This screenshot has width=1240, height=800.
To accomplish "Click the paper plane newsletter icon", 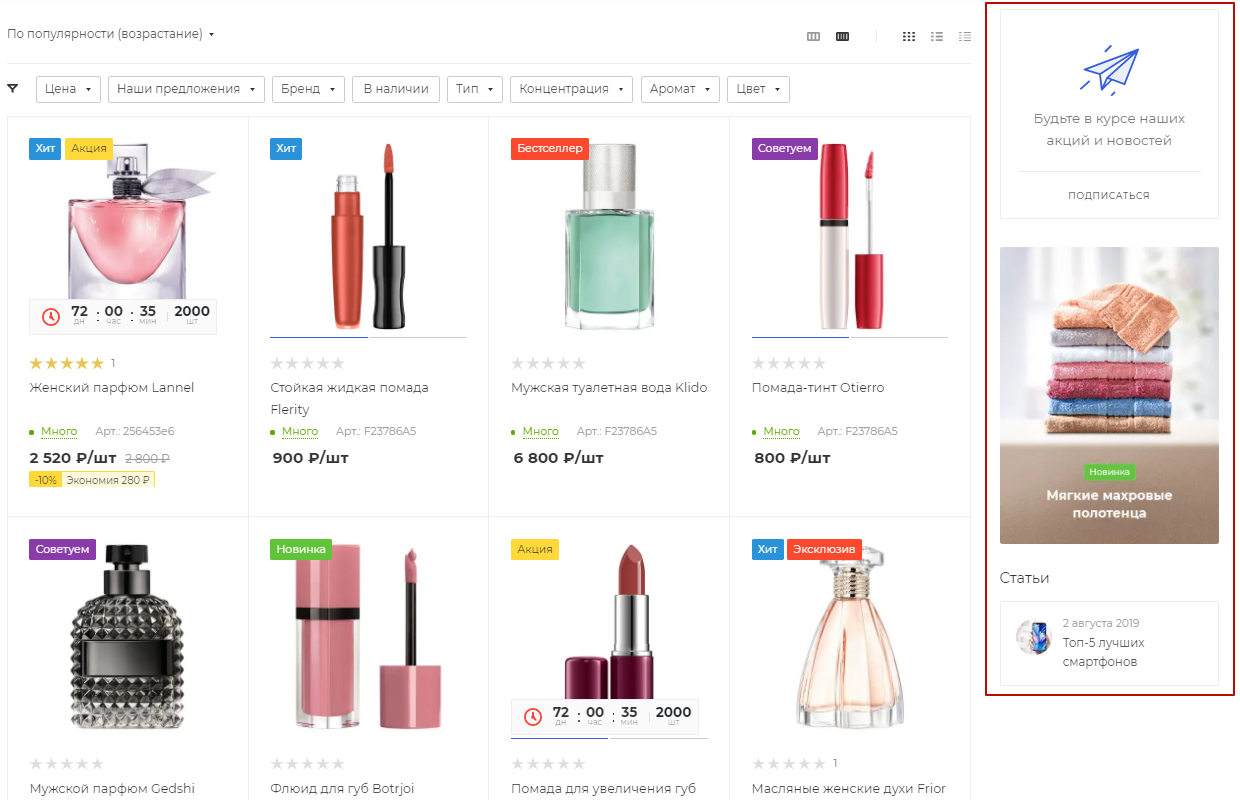I will (1110, 70).
